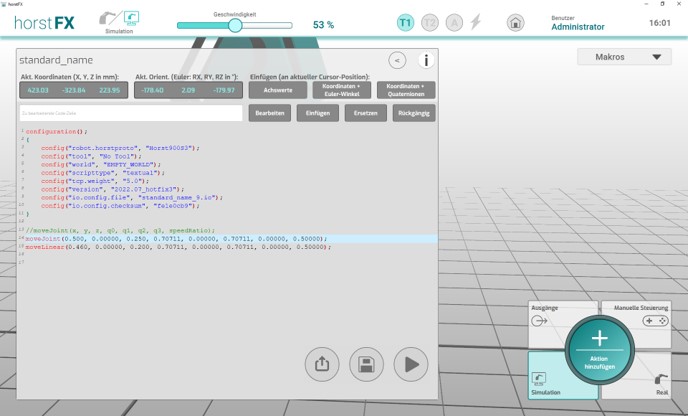Click the Einfügen button
688x416 pixels.
click(318, 113)
